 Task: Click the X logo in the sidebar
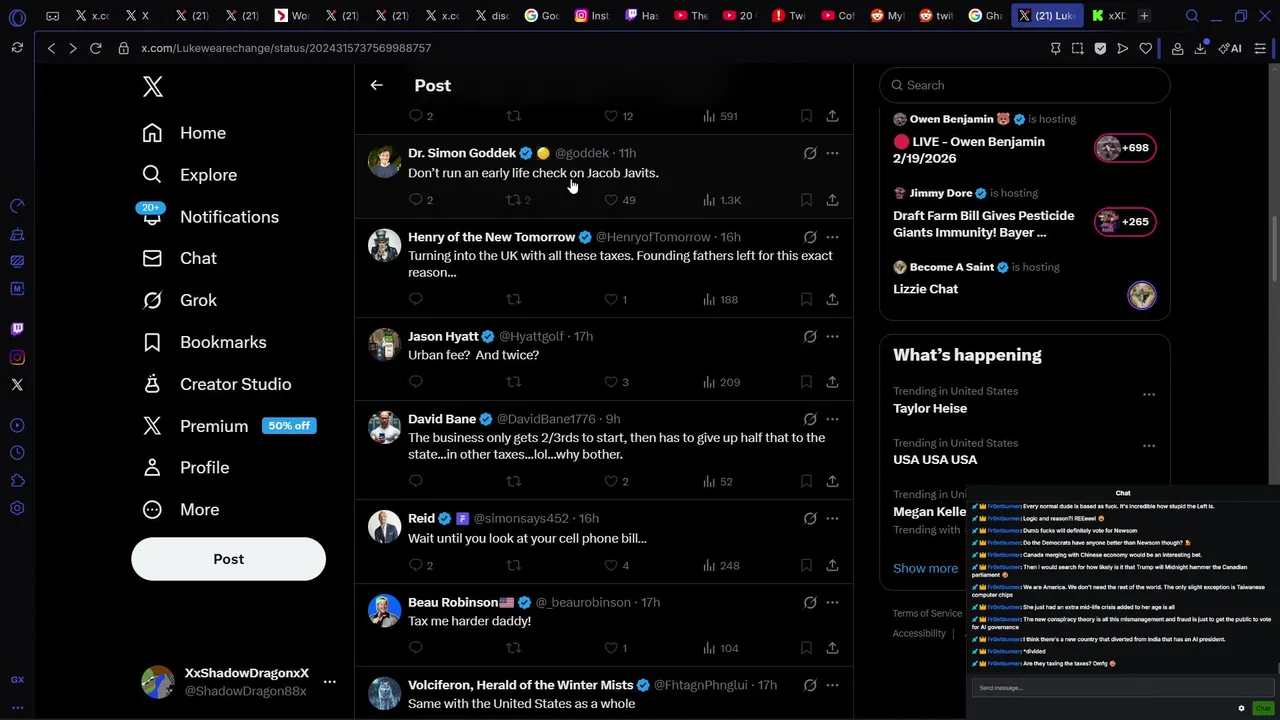pos(152,87)
